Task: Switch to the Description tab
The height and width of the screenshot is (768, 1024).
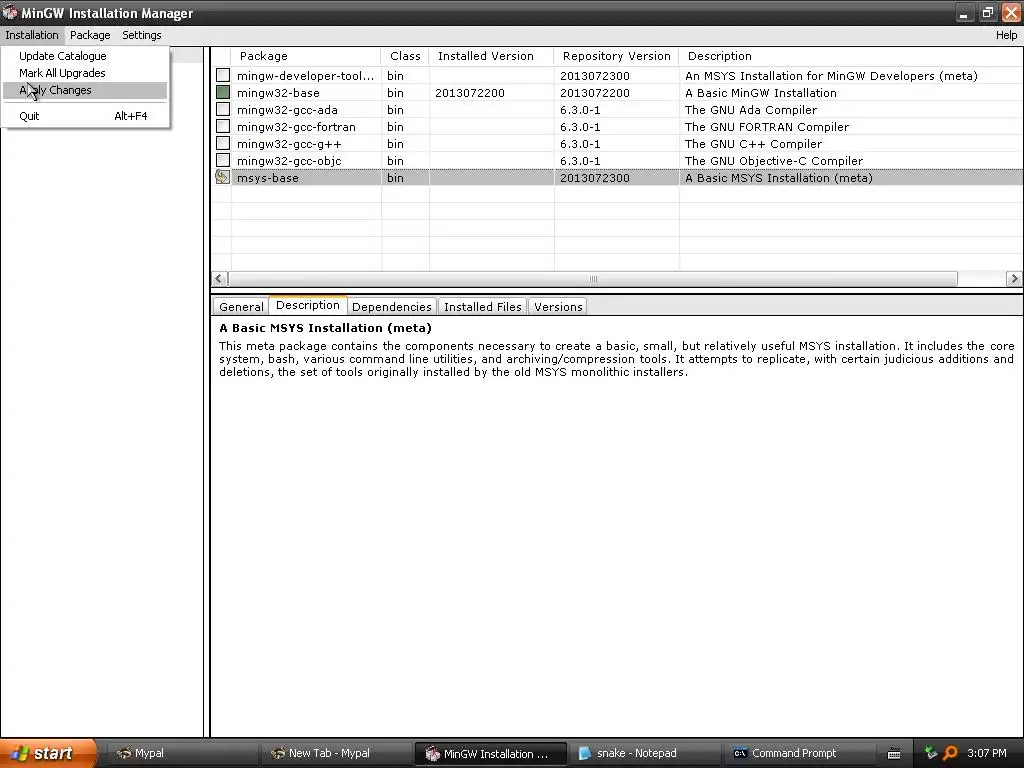Action: (308, 305)
